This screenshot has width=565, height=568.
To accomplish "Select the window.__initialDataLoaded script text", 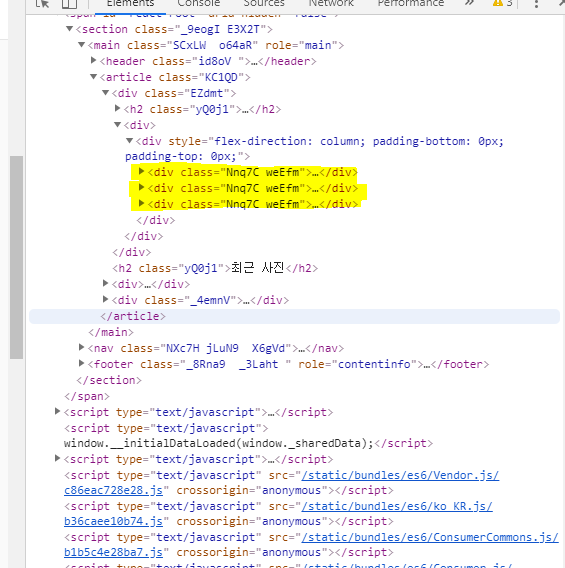I will tap(218, 443).
